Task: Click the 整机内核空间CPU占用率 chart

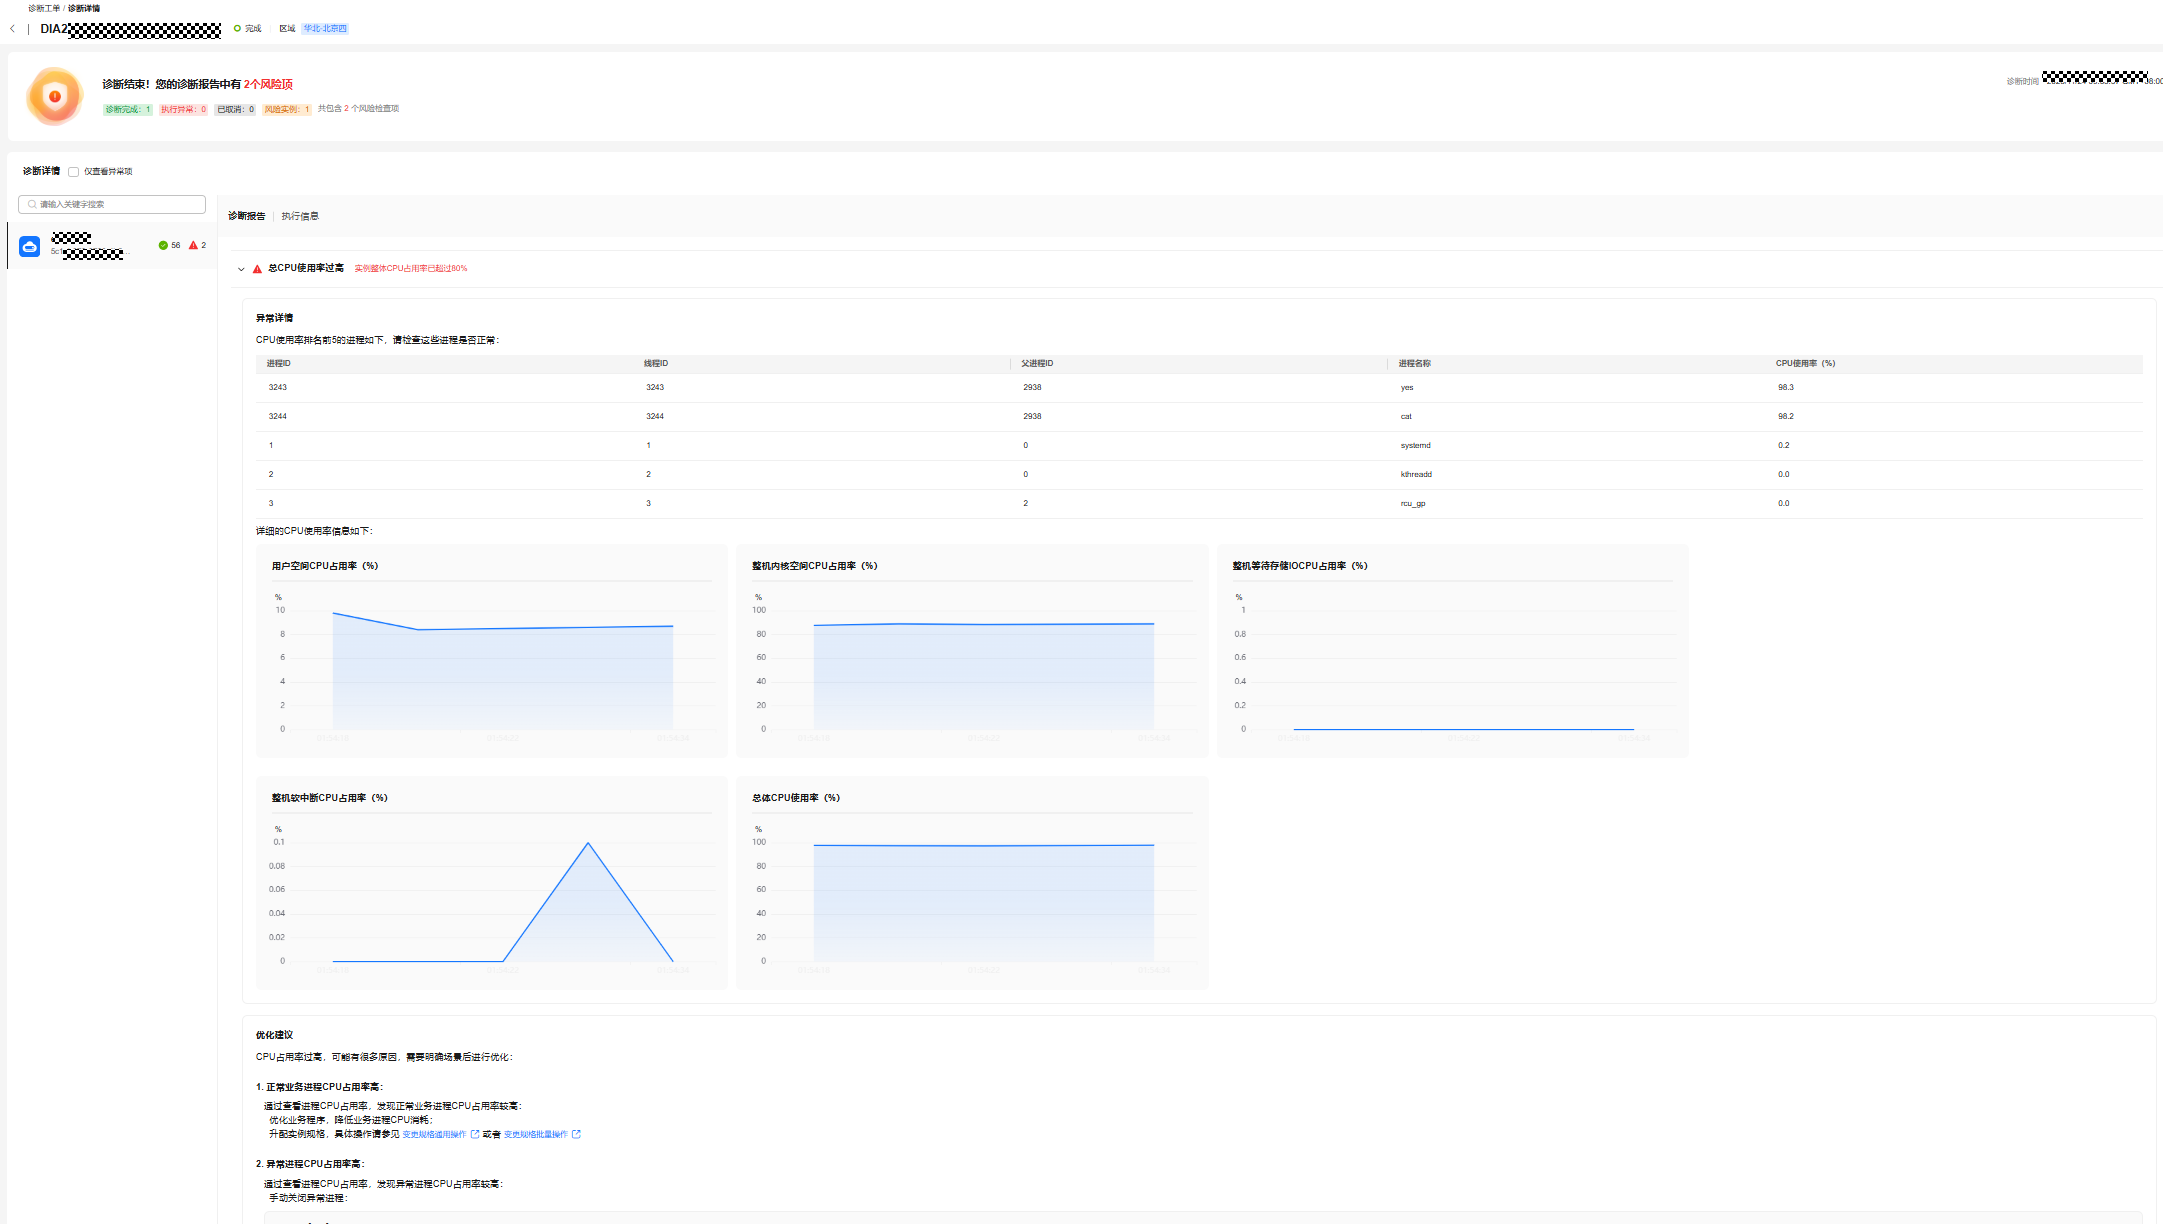Action: click(972, 651)
